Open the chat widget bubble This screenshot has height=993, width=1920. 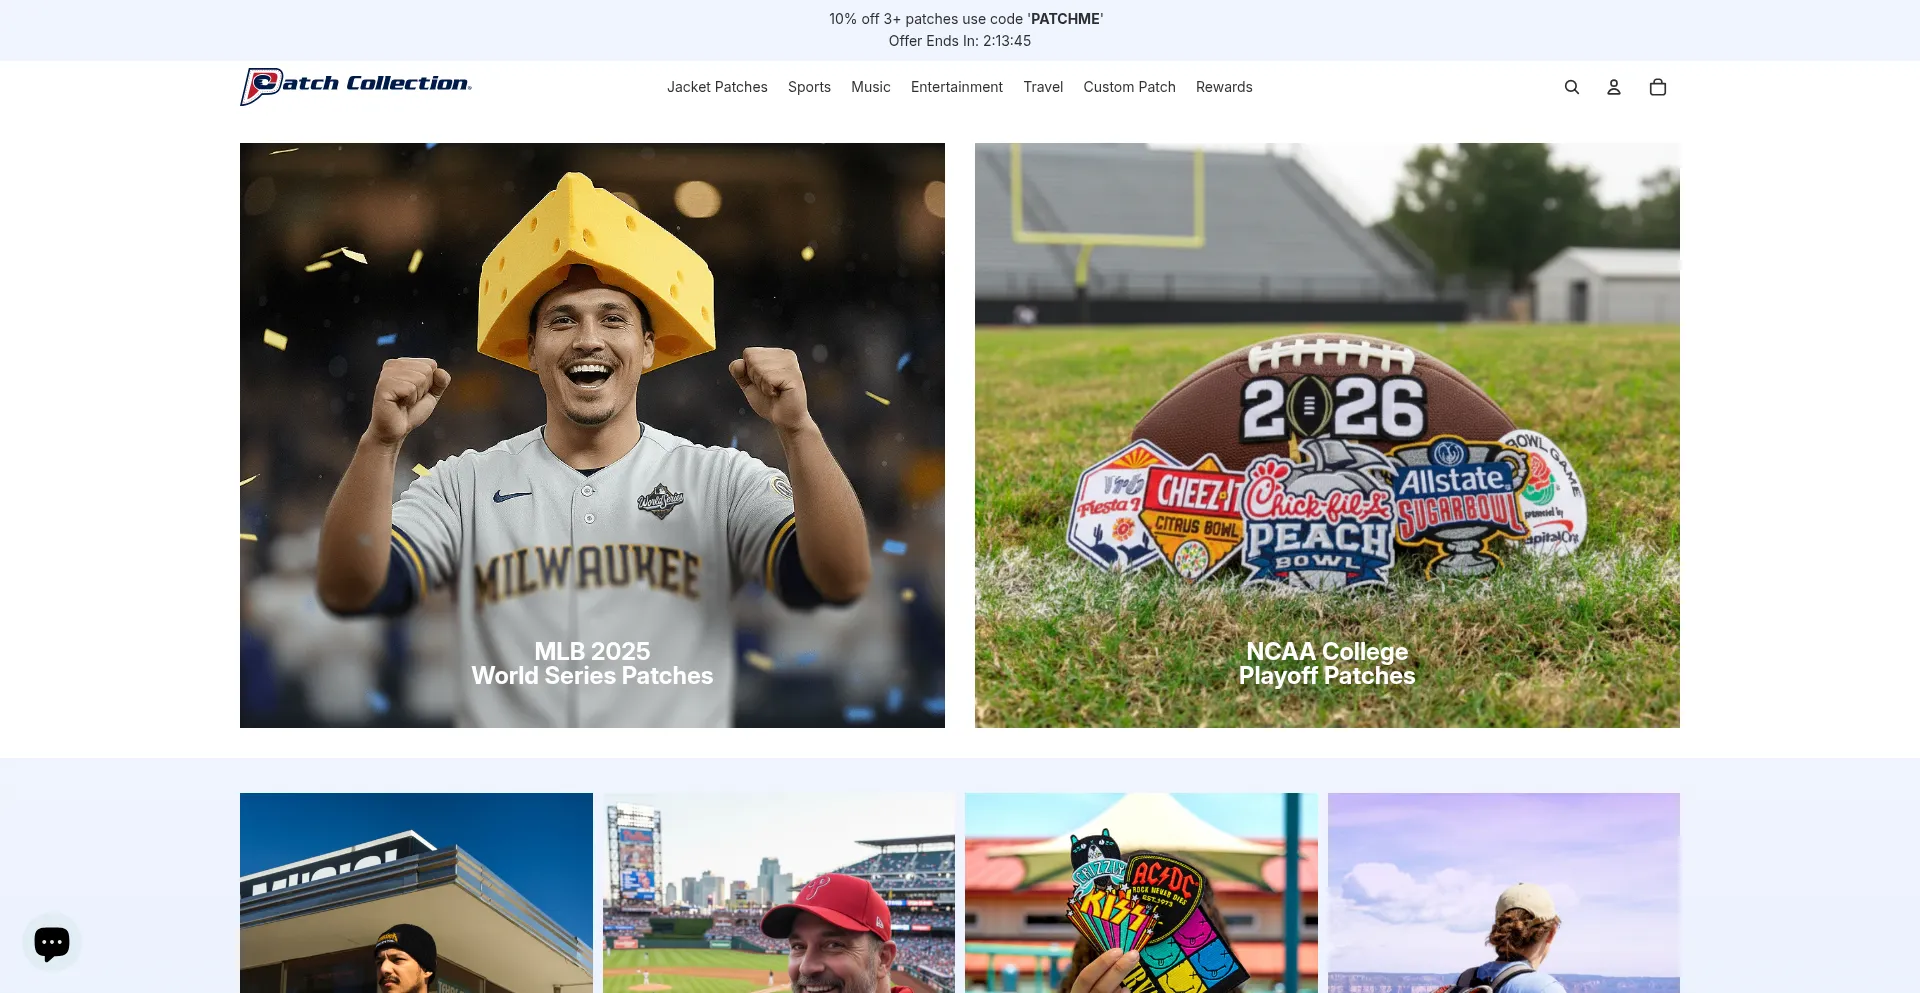click(x=52, y=942)
